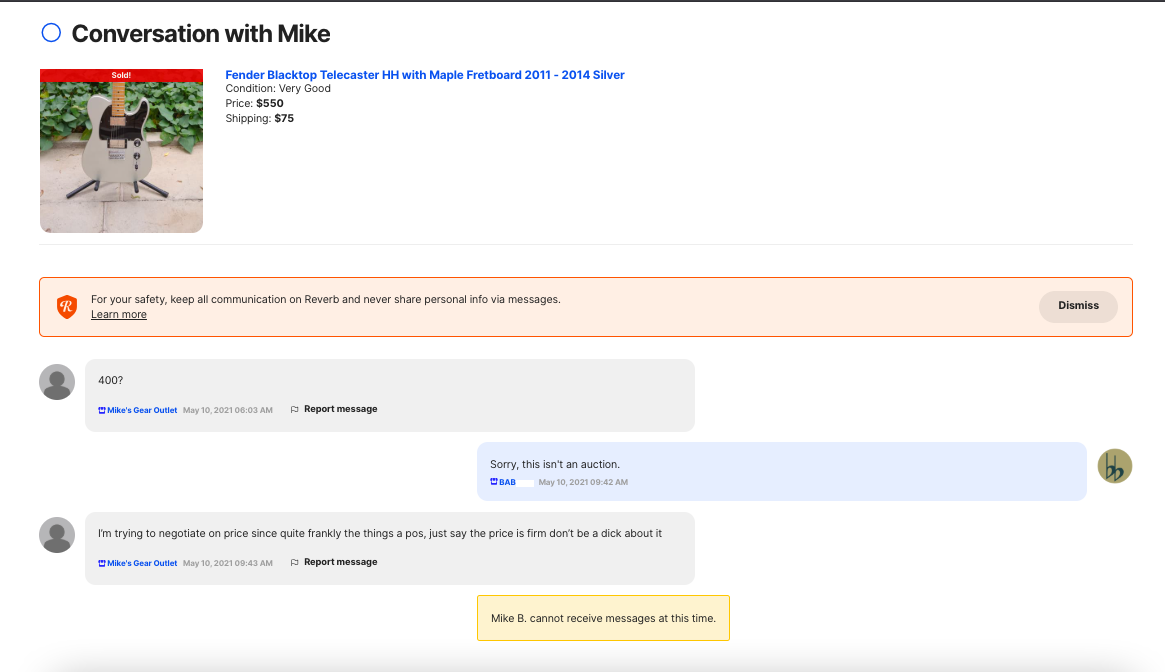Open the Learn more safety link
This screenshot has height=672, width=1165.
coord(118,315)
